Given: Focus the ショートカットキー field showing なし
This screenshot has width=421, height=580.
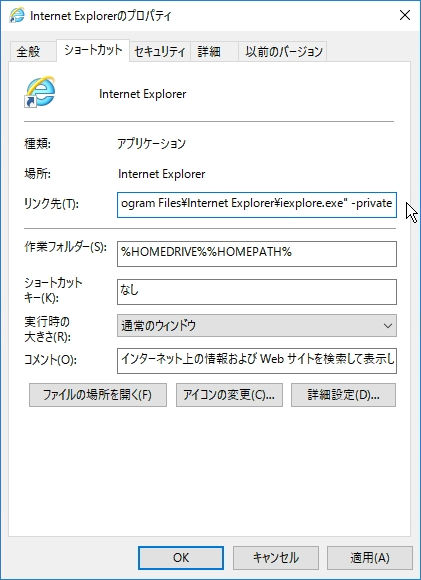Looking at the screenshot, I should 257,292.
